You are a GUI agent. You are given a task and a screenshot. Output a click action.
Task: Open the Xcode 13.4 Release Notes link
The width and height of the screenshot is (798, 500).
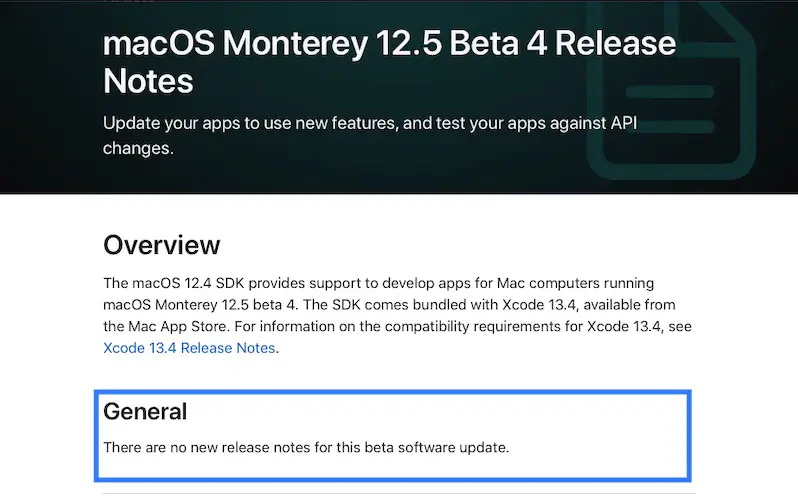tap(190, 348)
